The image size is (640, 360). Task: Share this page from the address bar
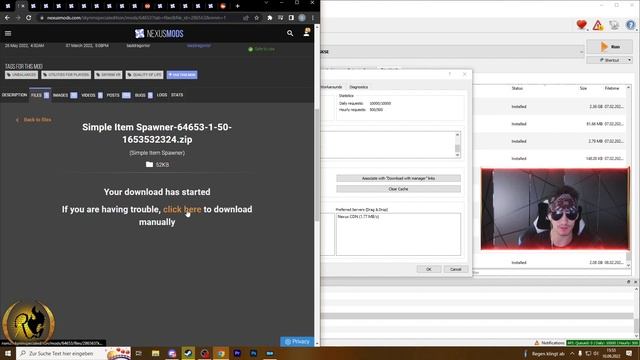coord(246,18)
